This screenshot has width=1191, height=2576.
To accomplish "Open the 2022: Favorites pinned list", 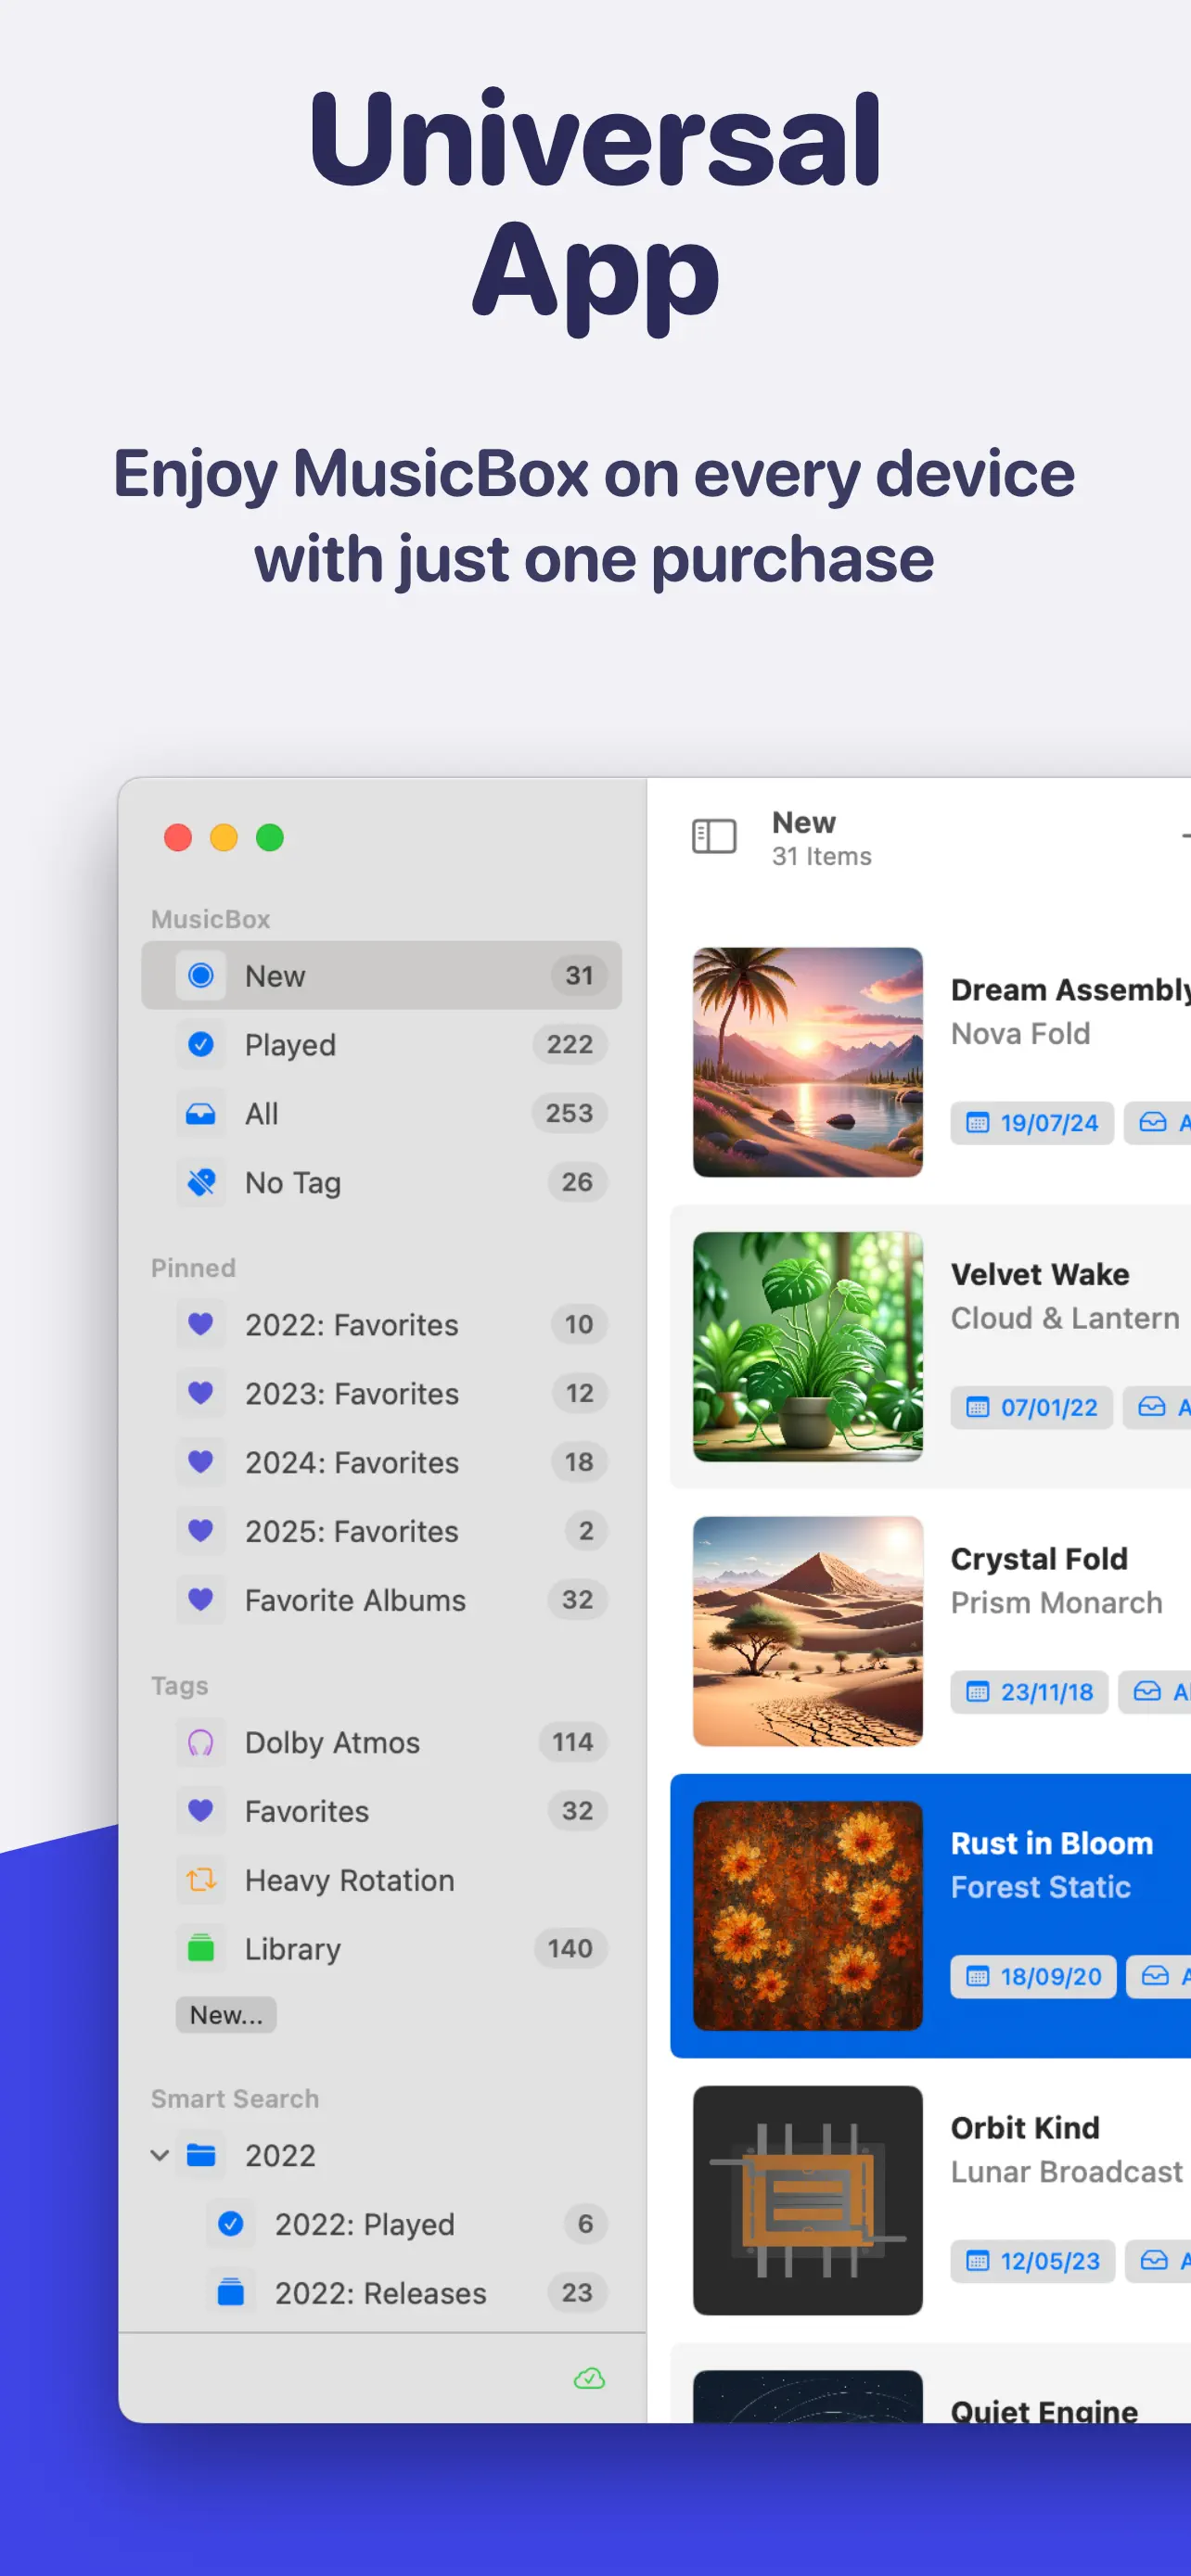I will [x=381, y=1324].
